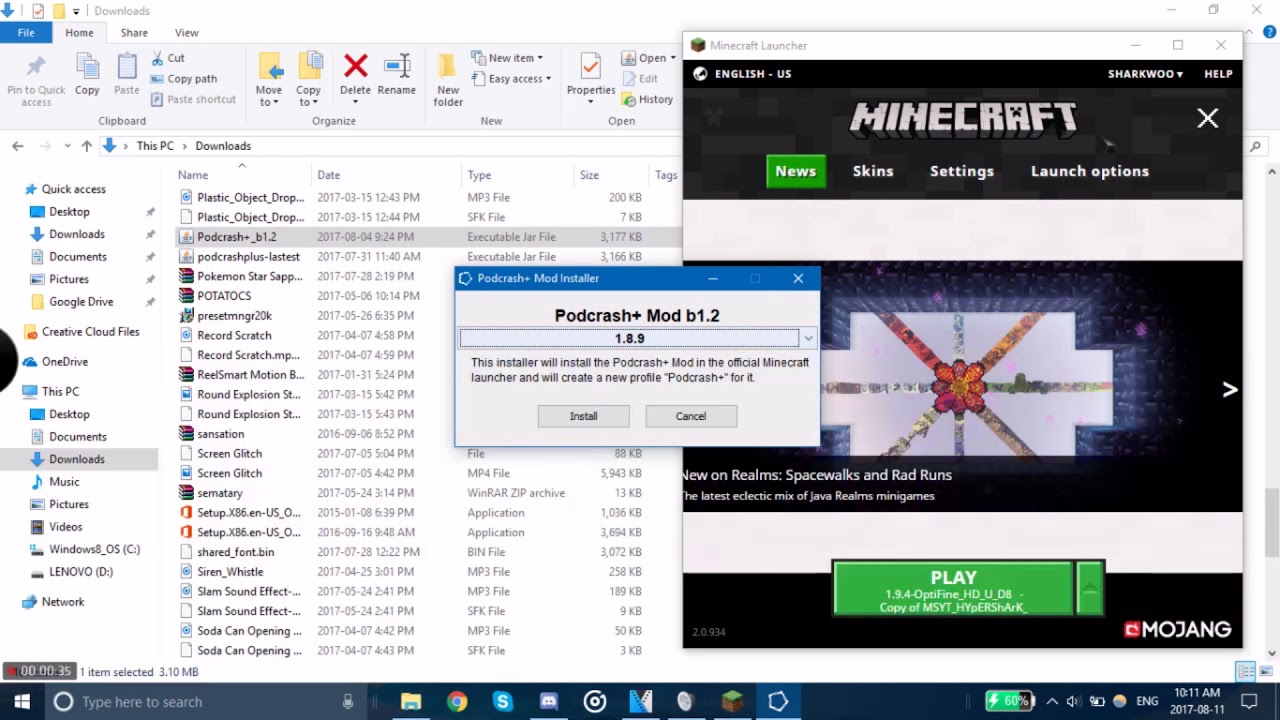1280x720 pixels.
Task: Click Copy path in Clipboard group
Action: pos(183,79)
